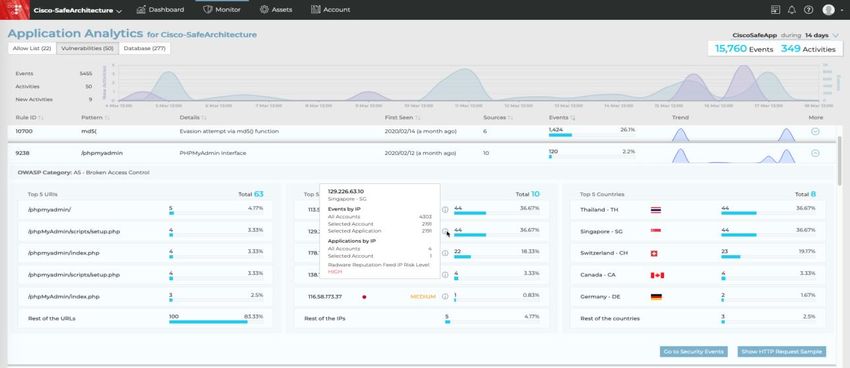Click info icon for IP 116.58.173.37
The width and height of the screenshot is (850, 368).
click(x=445, y=296)
